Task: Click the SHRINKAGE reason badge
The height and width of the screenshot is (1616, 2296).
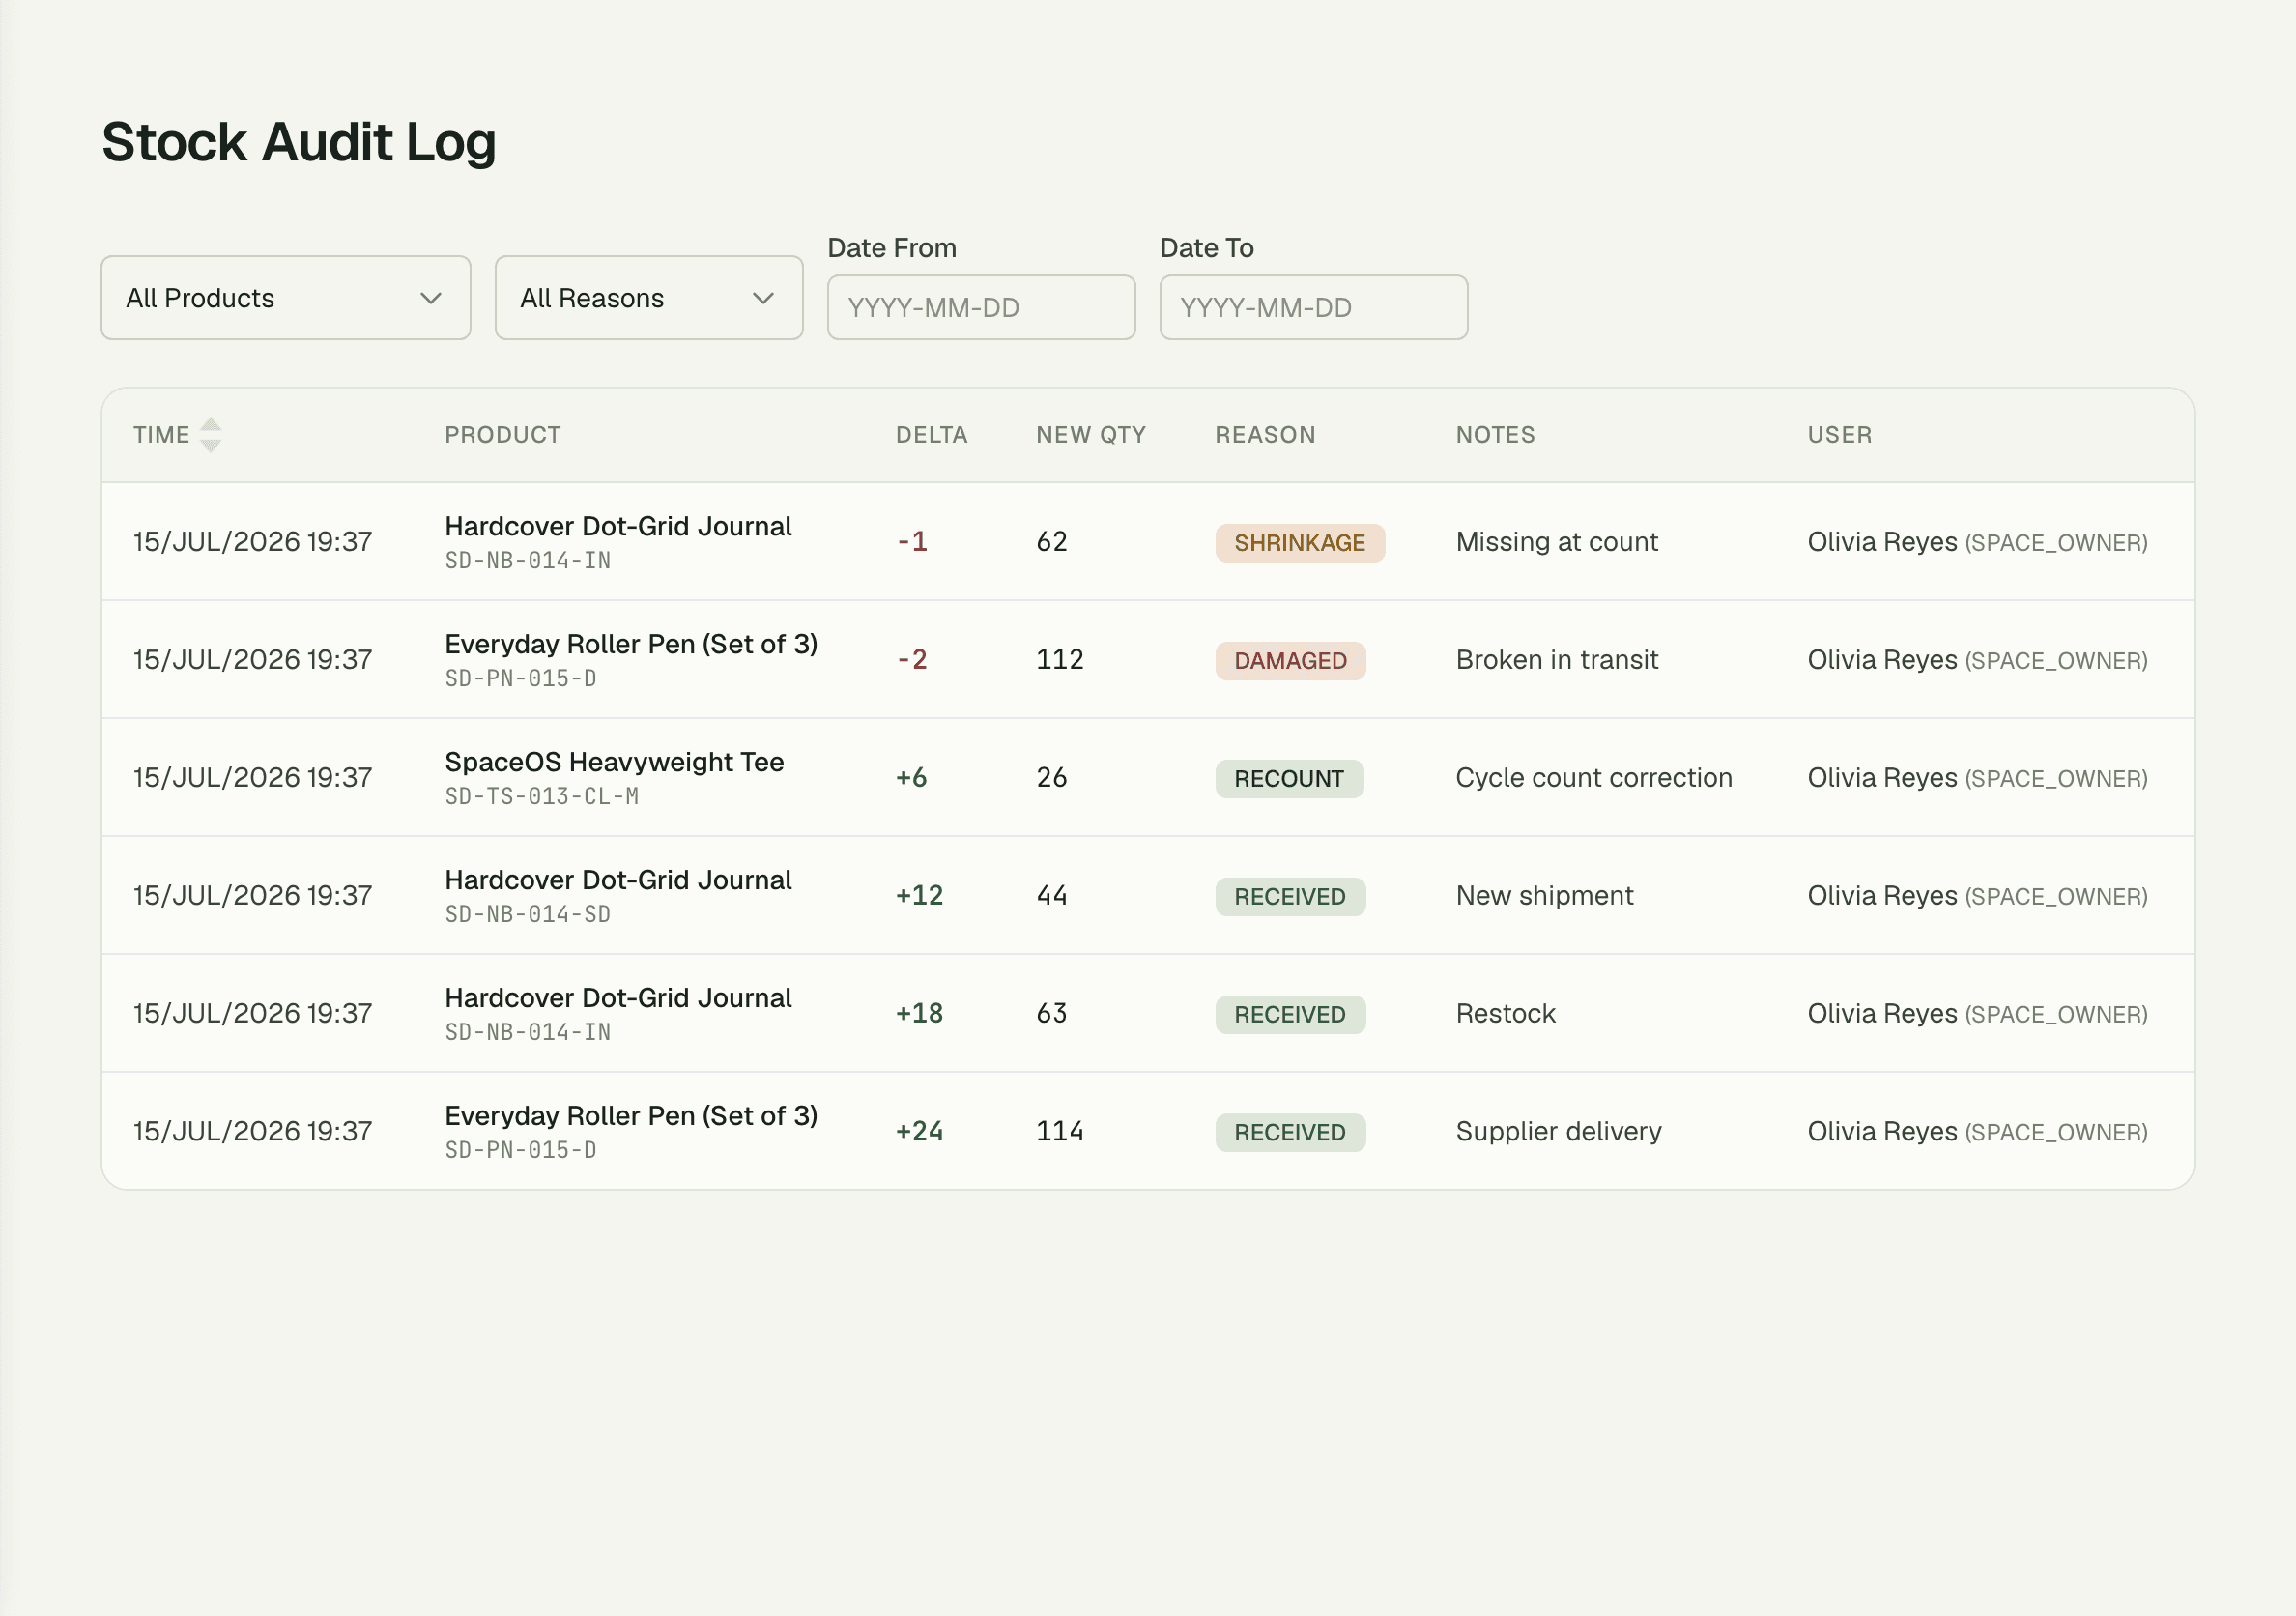Action: tap(1300, 543)
